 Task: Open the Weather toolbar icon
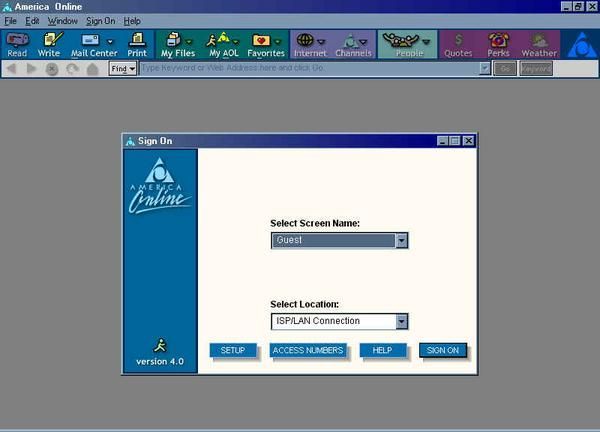[539, 44]
